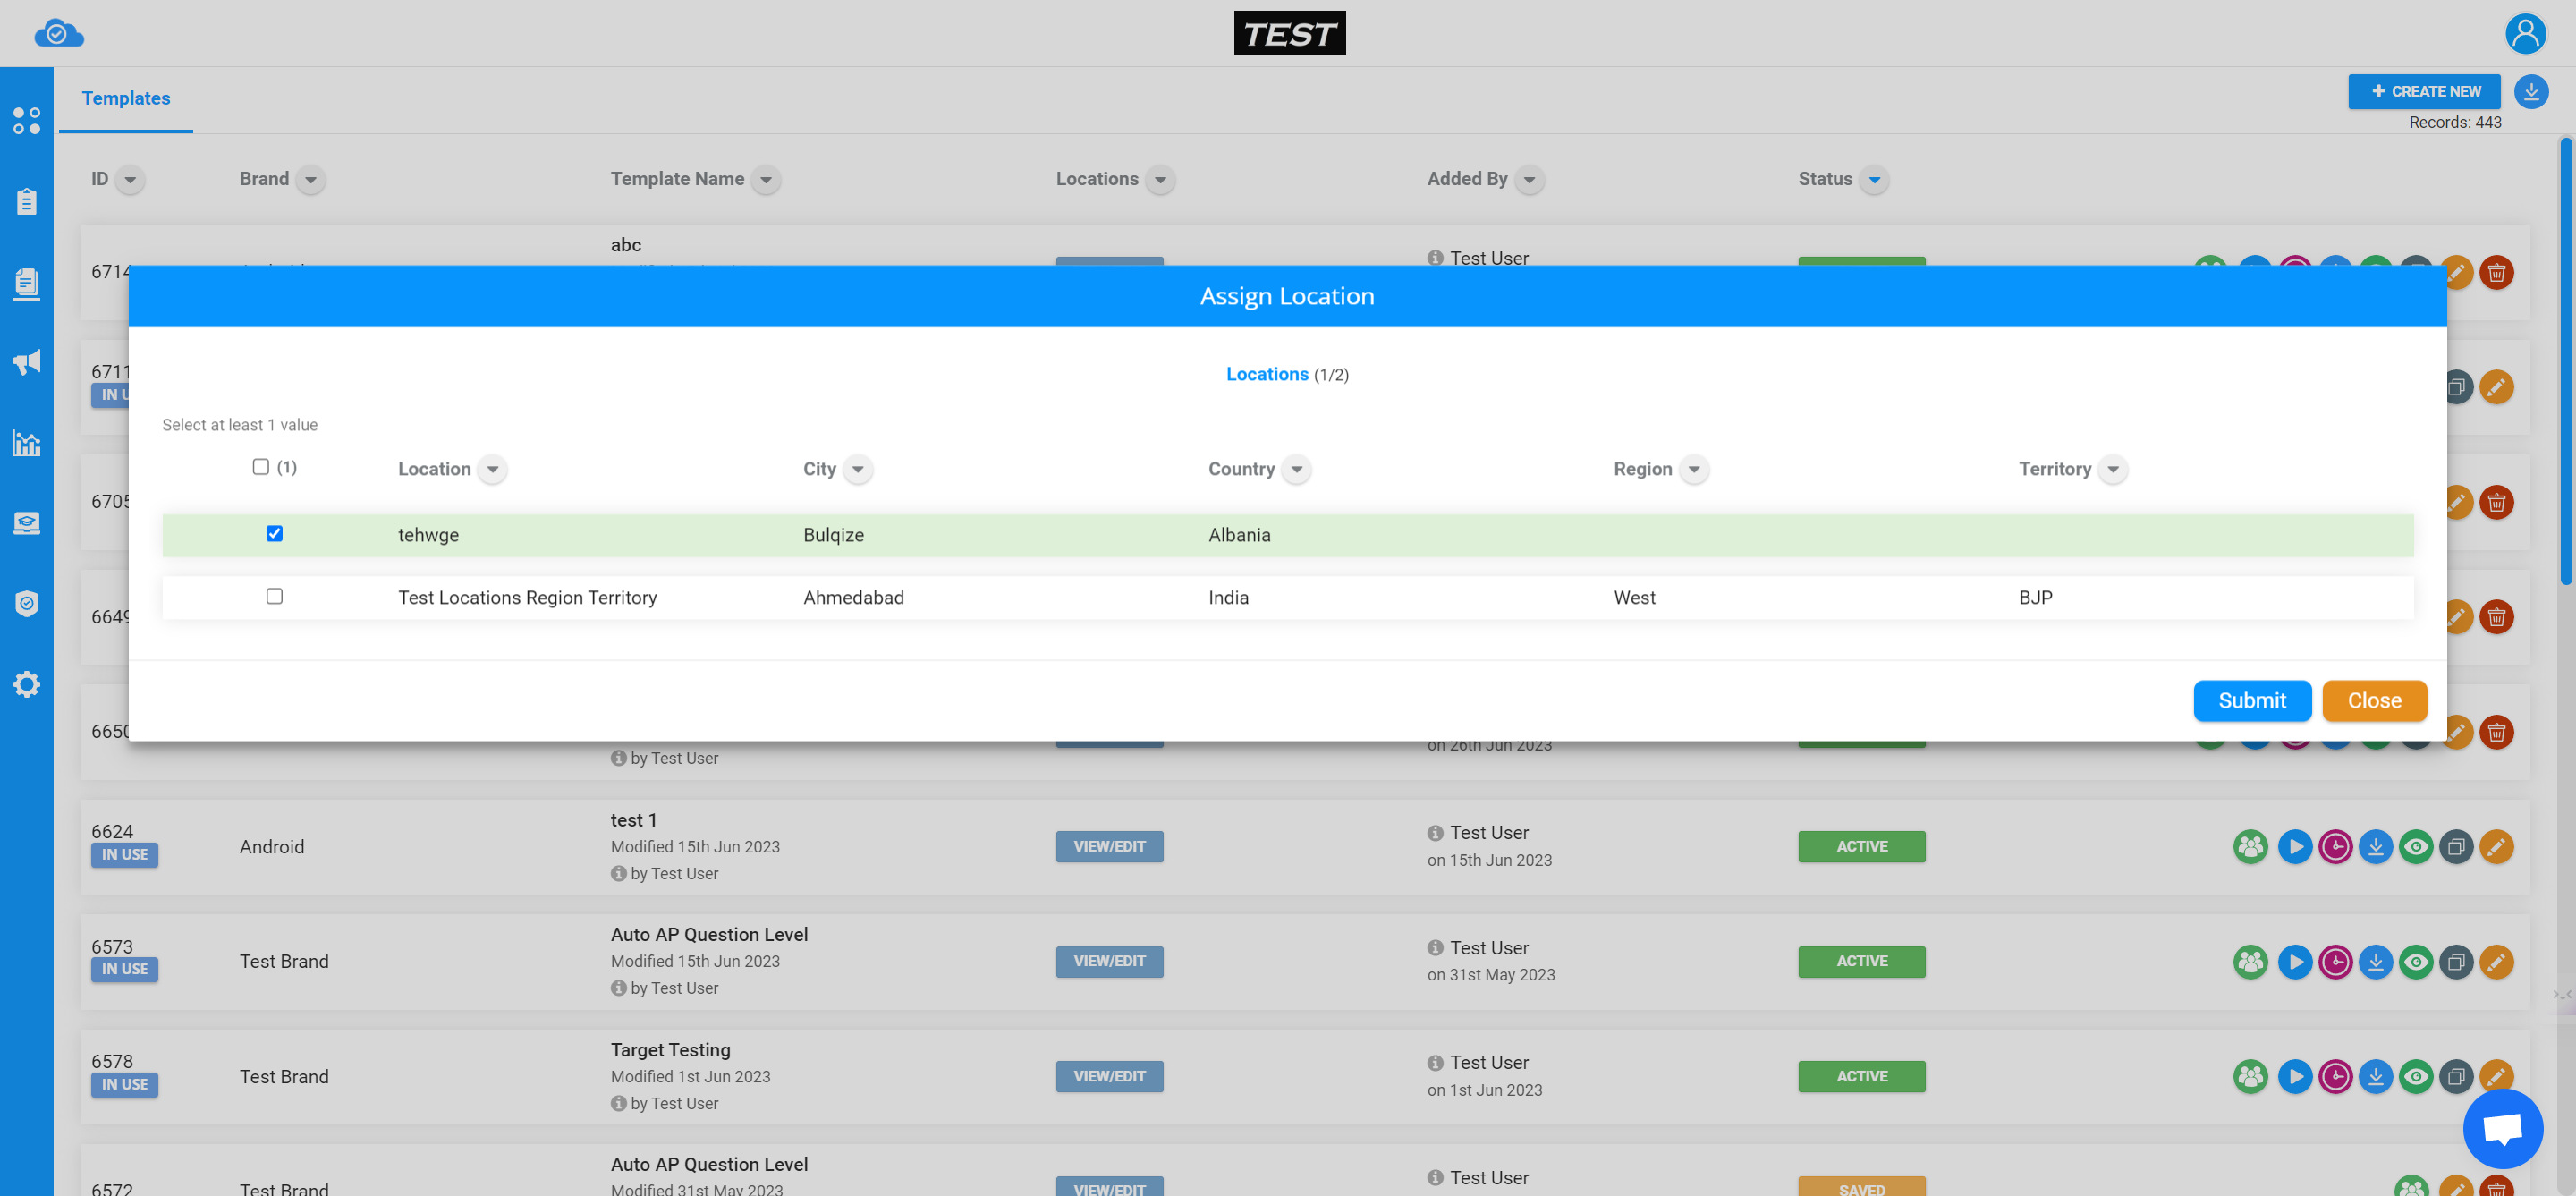The width and height of the screenshot is (2576, 1196).
Task: Open the chat support bubble
Action: pyautogui.click(x=2502, y=1129)
